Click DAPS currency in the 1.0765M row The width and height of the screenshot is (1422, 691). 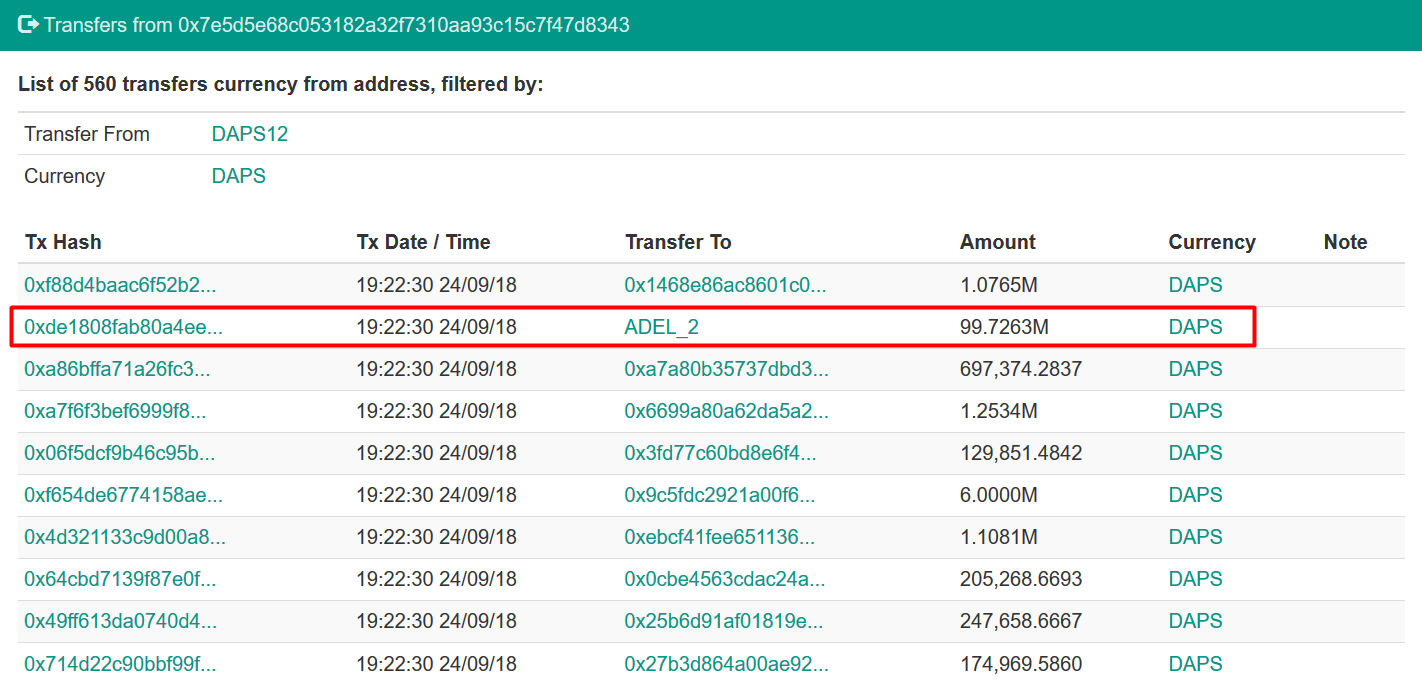[1195, 285]
